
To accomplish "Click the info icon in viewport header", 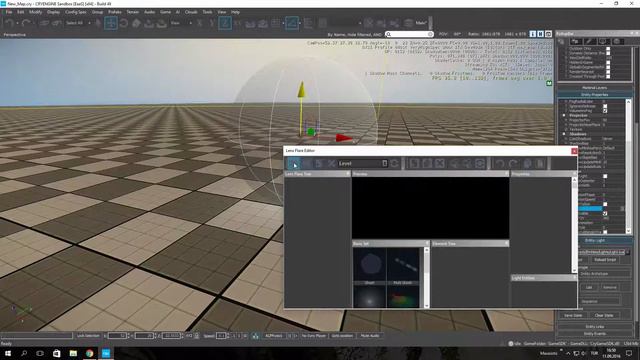I will coord(533,34).
